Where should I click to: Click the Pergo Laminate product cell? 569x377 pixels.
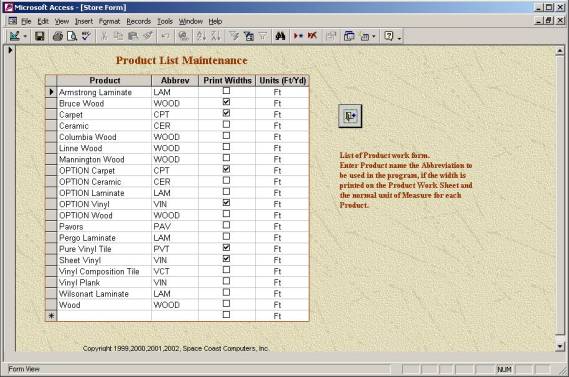tap(104, 238)
